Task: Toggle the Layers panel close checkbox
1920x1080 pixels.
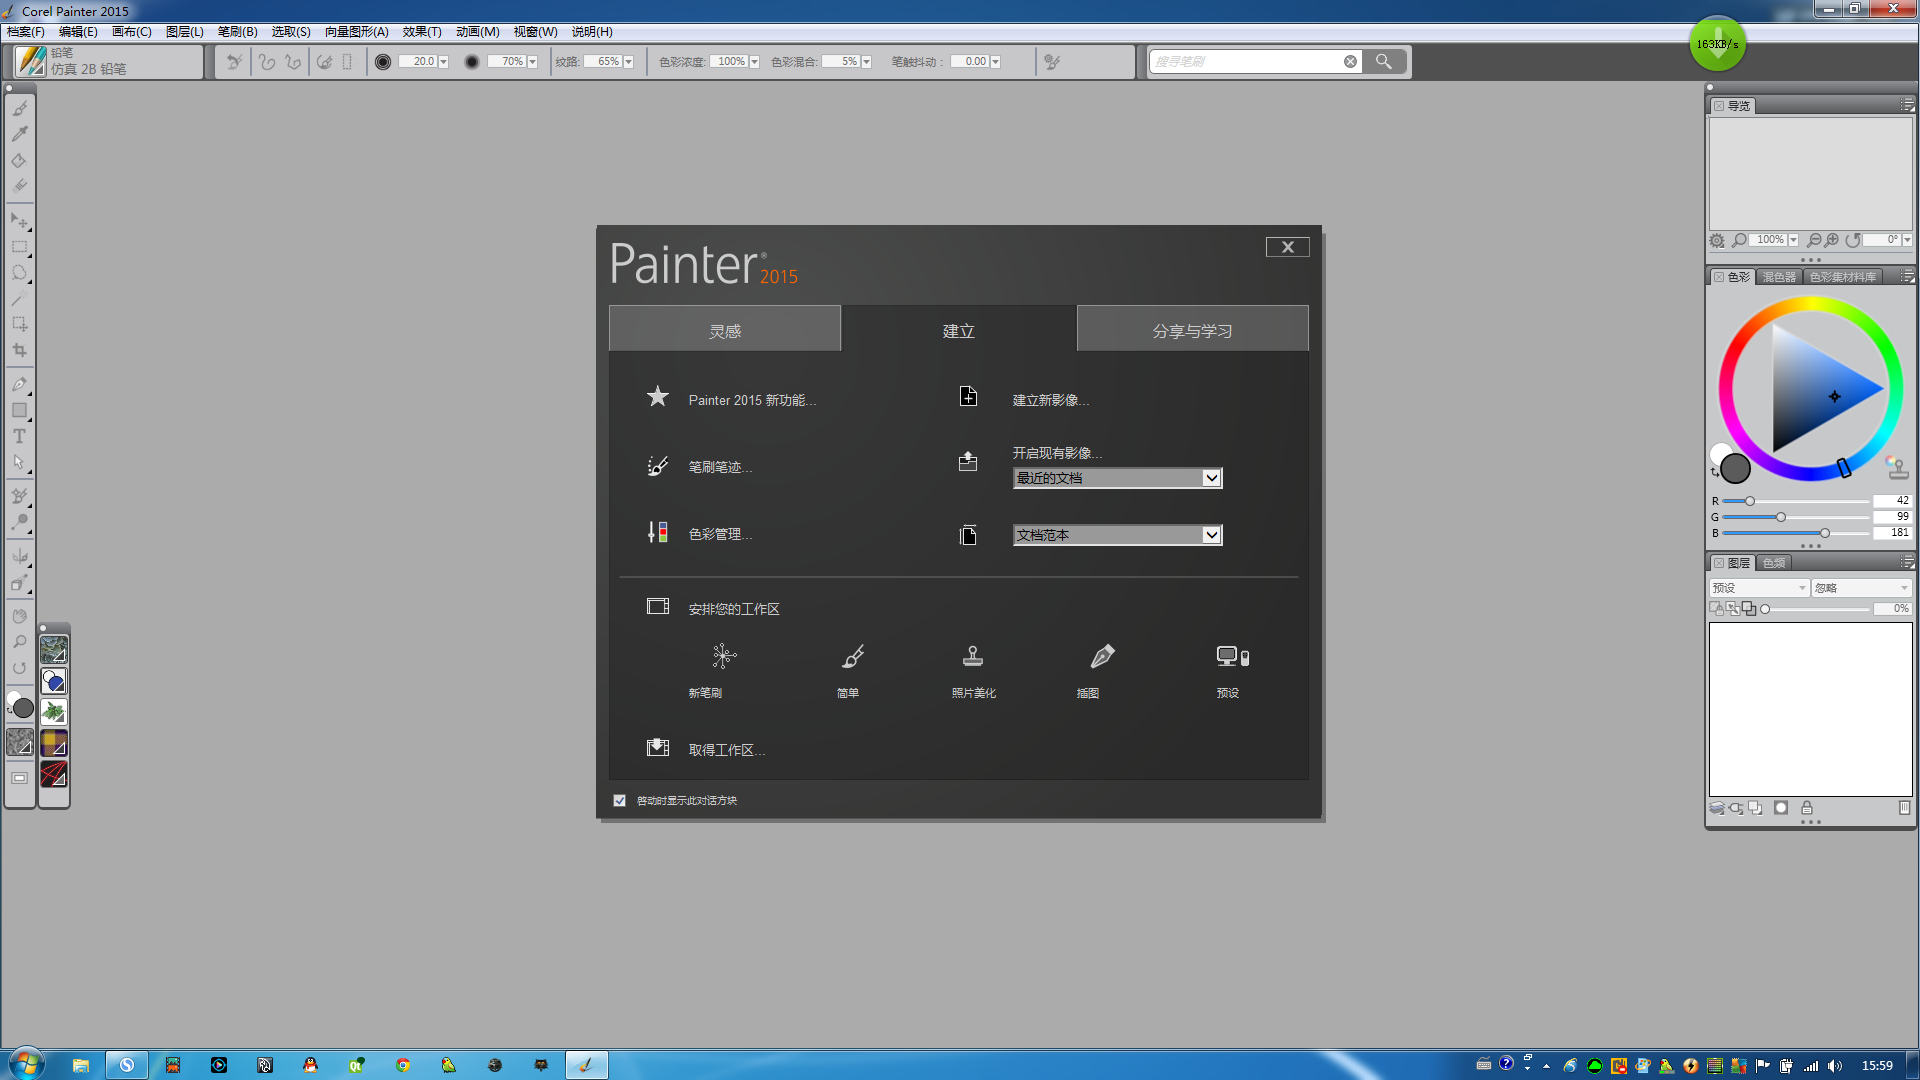Action: (x=1719, y=563)
